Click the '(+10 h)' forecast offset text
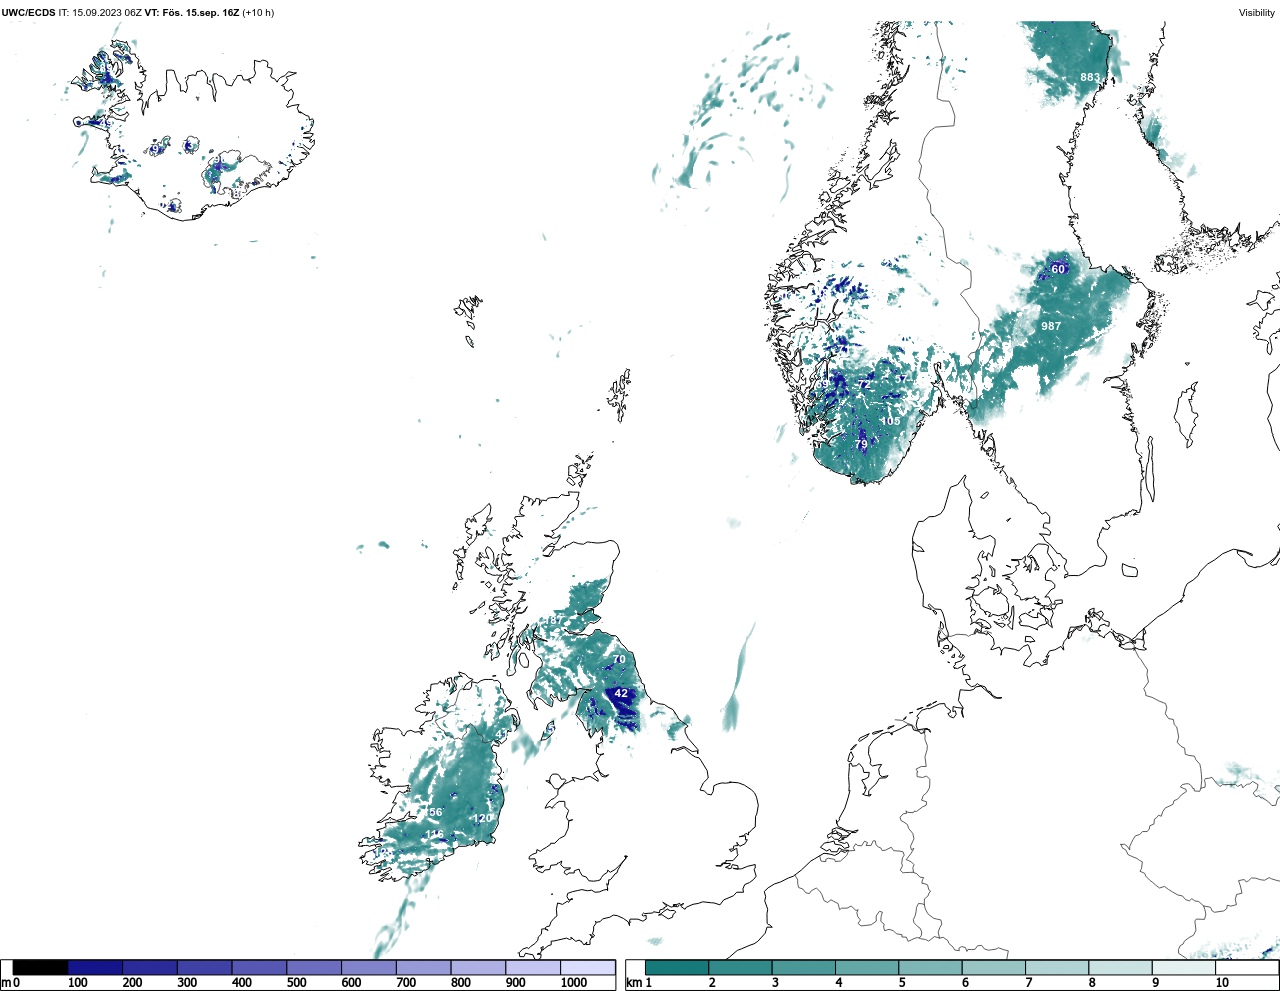This screenshot has width=1280, height=991. tap(258, 13)
